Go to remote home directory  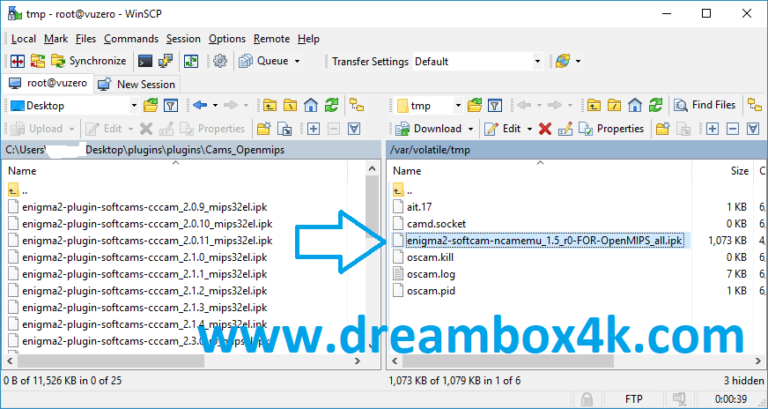(635, 105)
